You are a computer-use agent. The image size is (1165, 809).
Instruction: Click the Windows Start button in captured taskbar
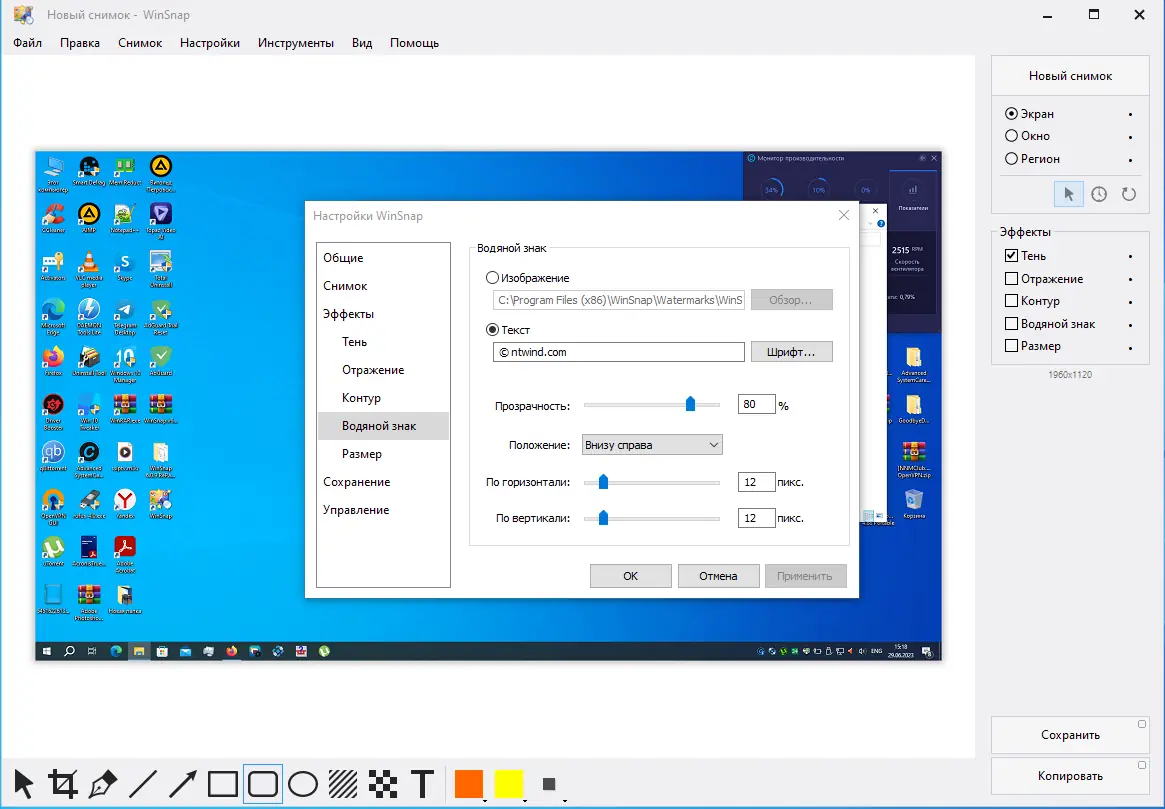47,652
